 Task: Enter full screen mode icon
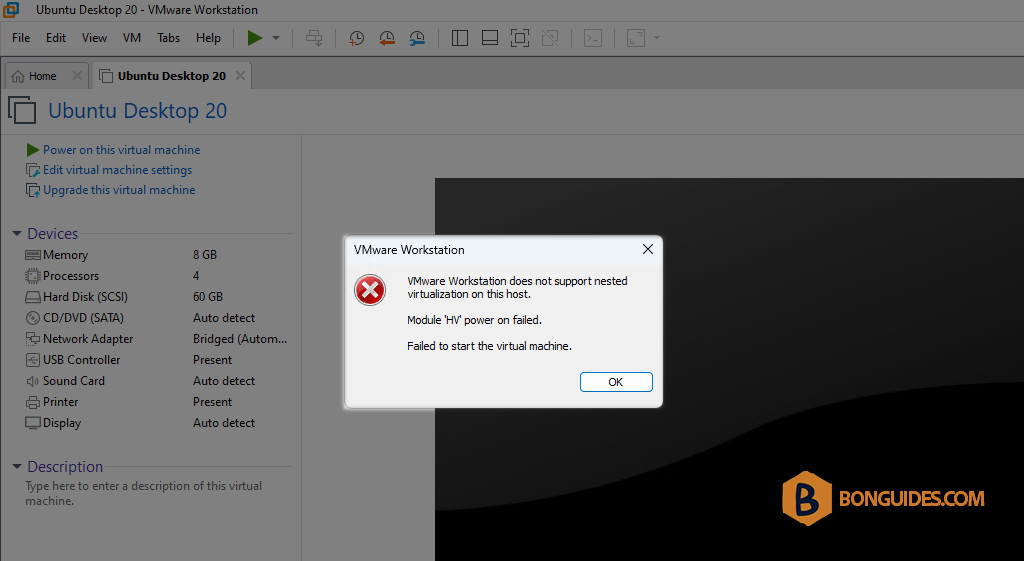click(520, 38)
